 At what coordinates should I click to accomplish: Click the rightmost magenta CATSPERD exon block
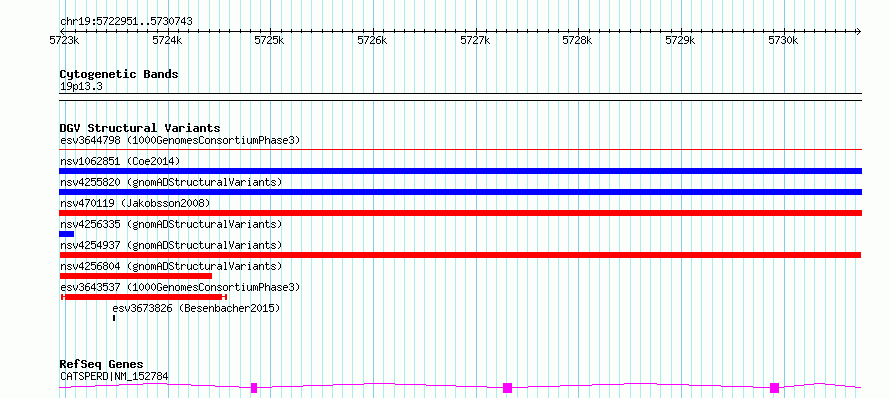coord(774,388)
